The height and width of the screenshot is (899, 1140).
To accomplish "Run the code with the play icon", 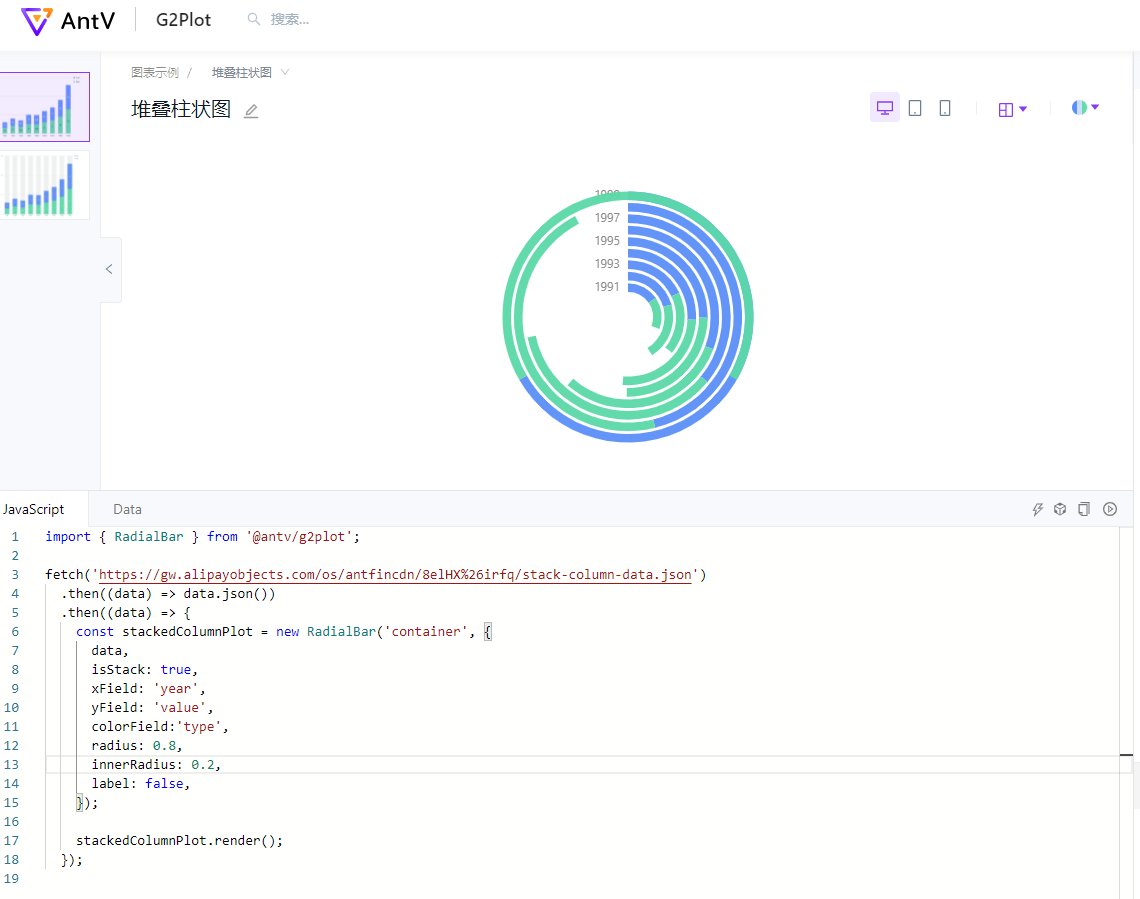I will coord(1110,509).
